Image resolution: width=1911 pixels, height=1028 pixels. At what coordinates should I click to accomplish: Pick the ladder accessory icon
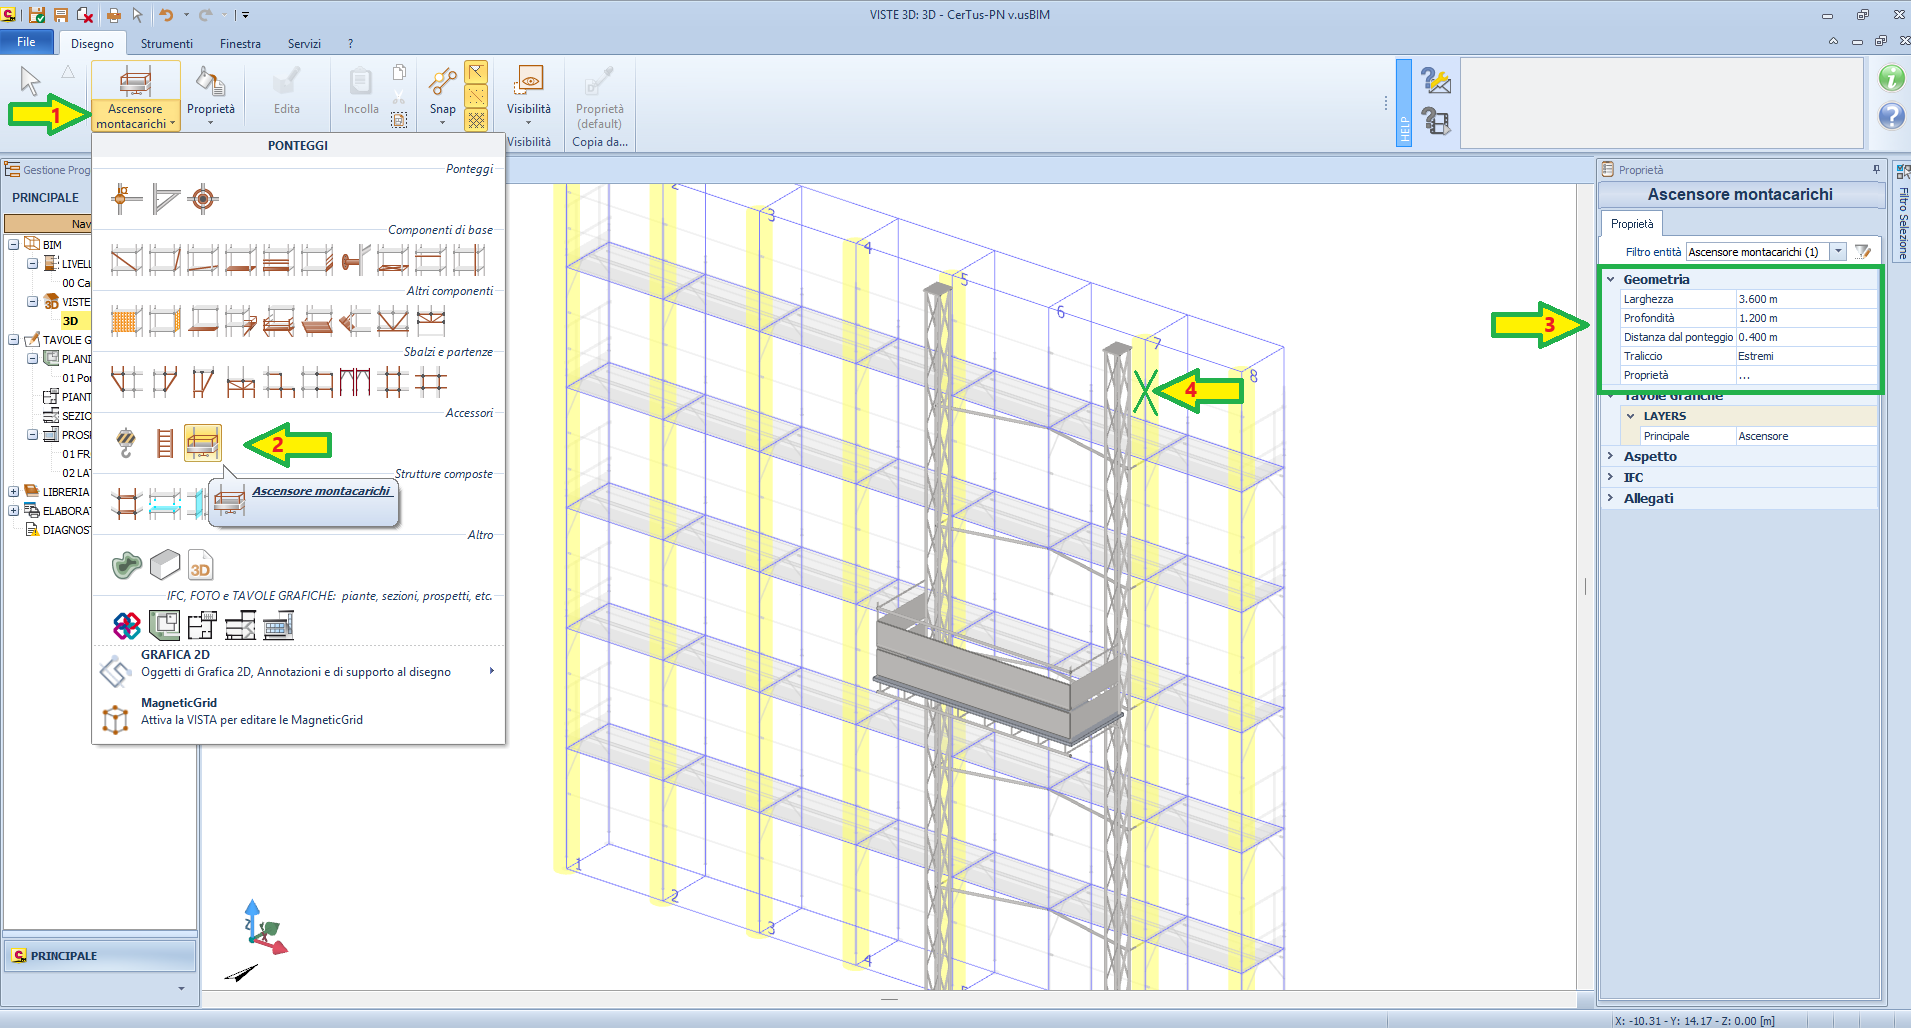tap(165, 442)
